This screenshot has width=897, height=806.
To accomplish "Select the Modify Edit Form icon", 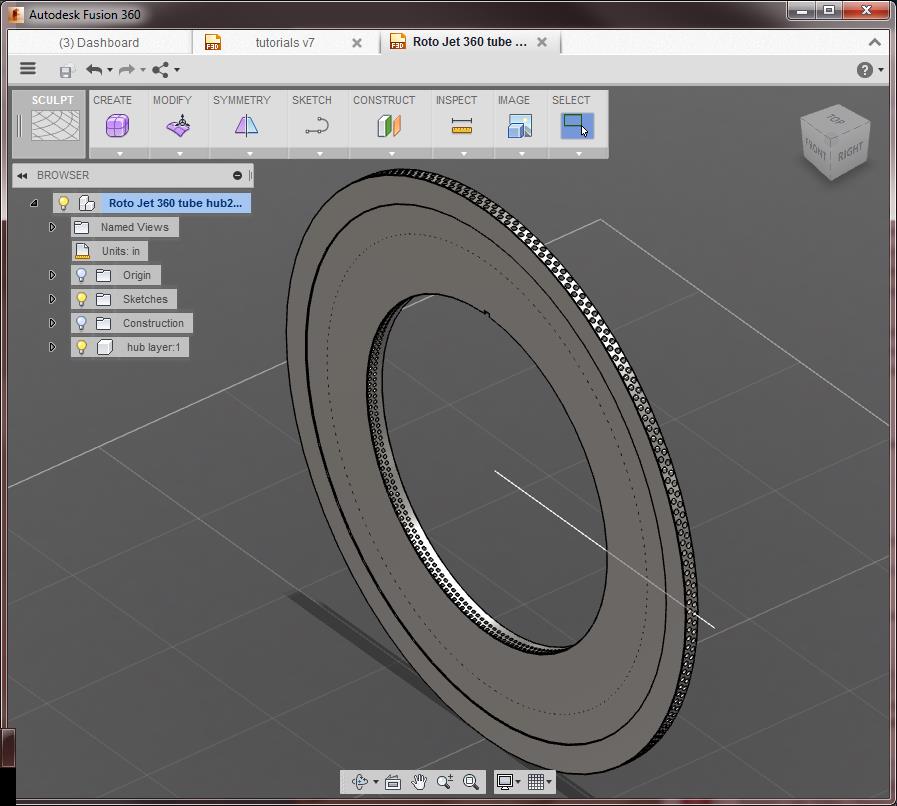I will 181,126.
